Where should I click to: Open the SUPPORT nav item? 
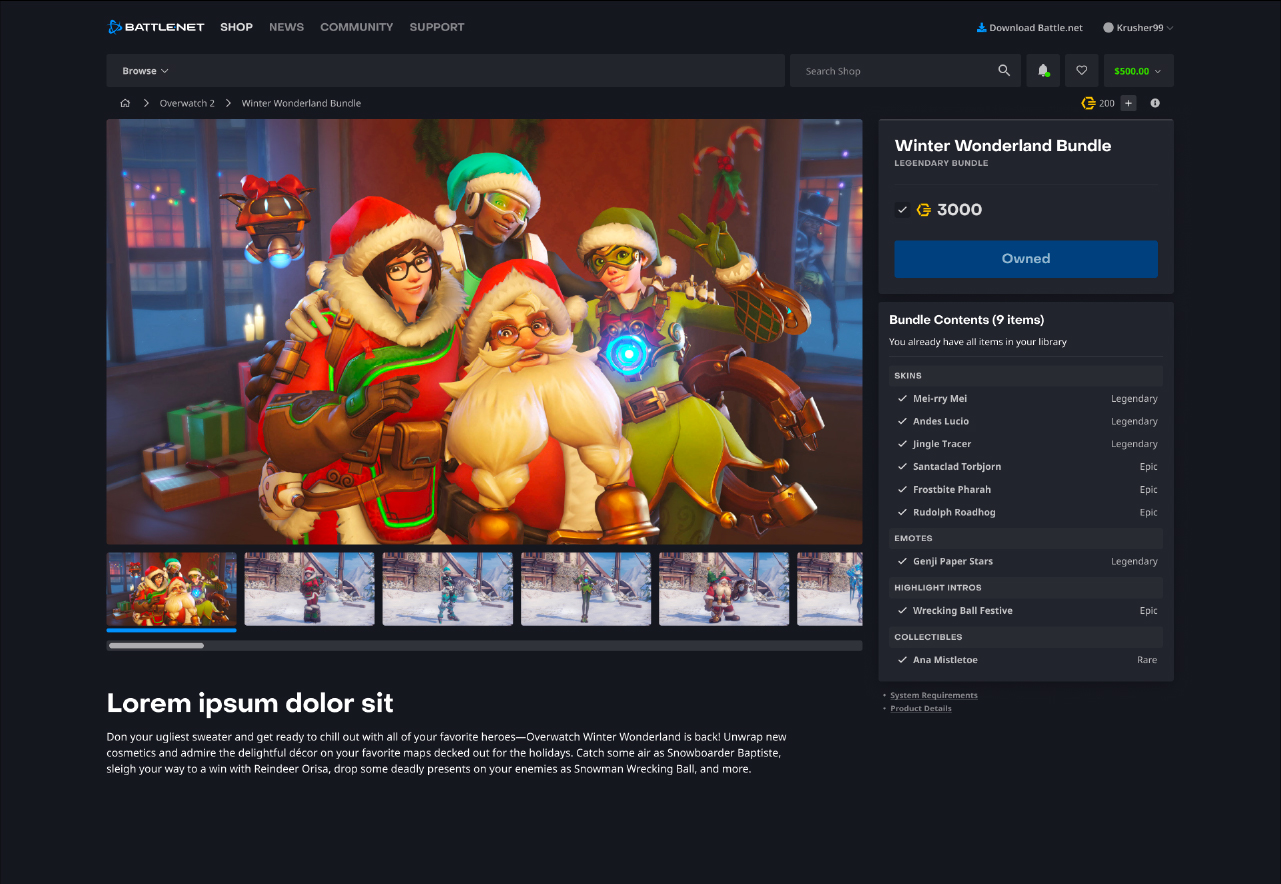coord(437,27)
